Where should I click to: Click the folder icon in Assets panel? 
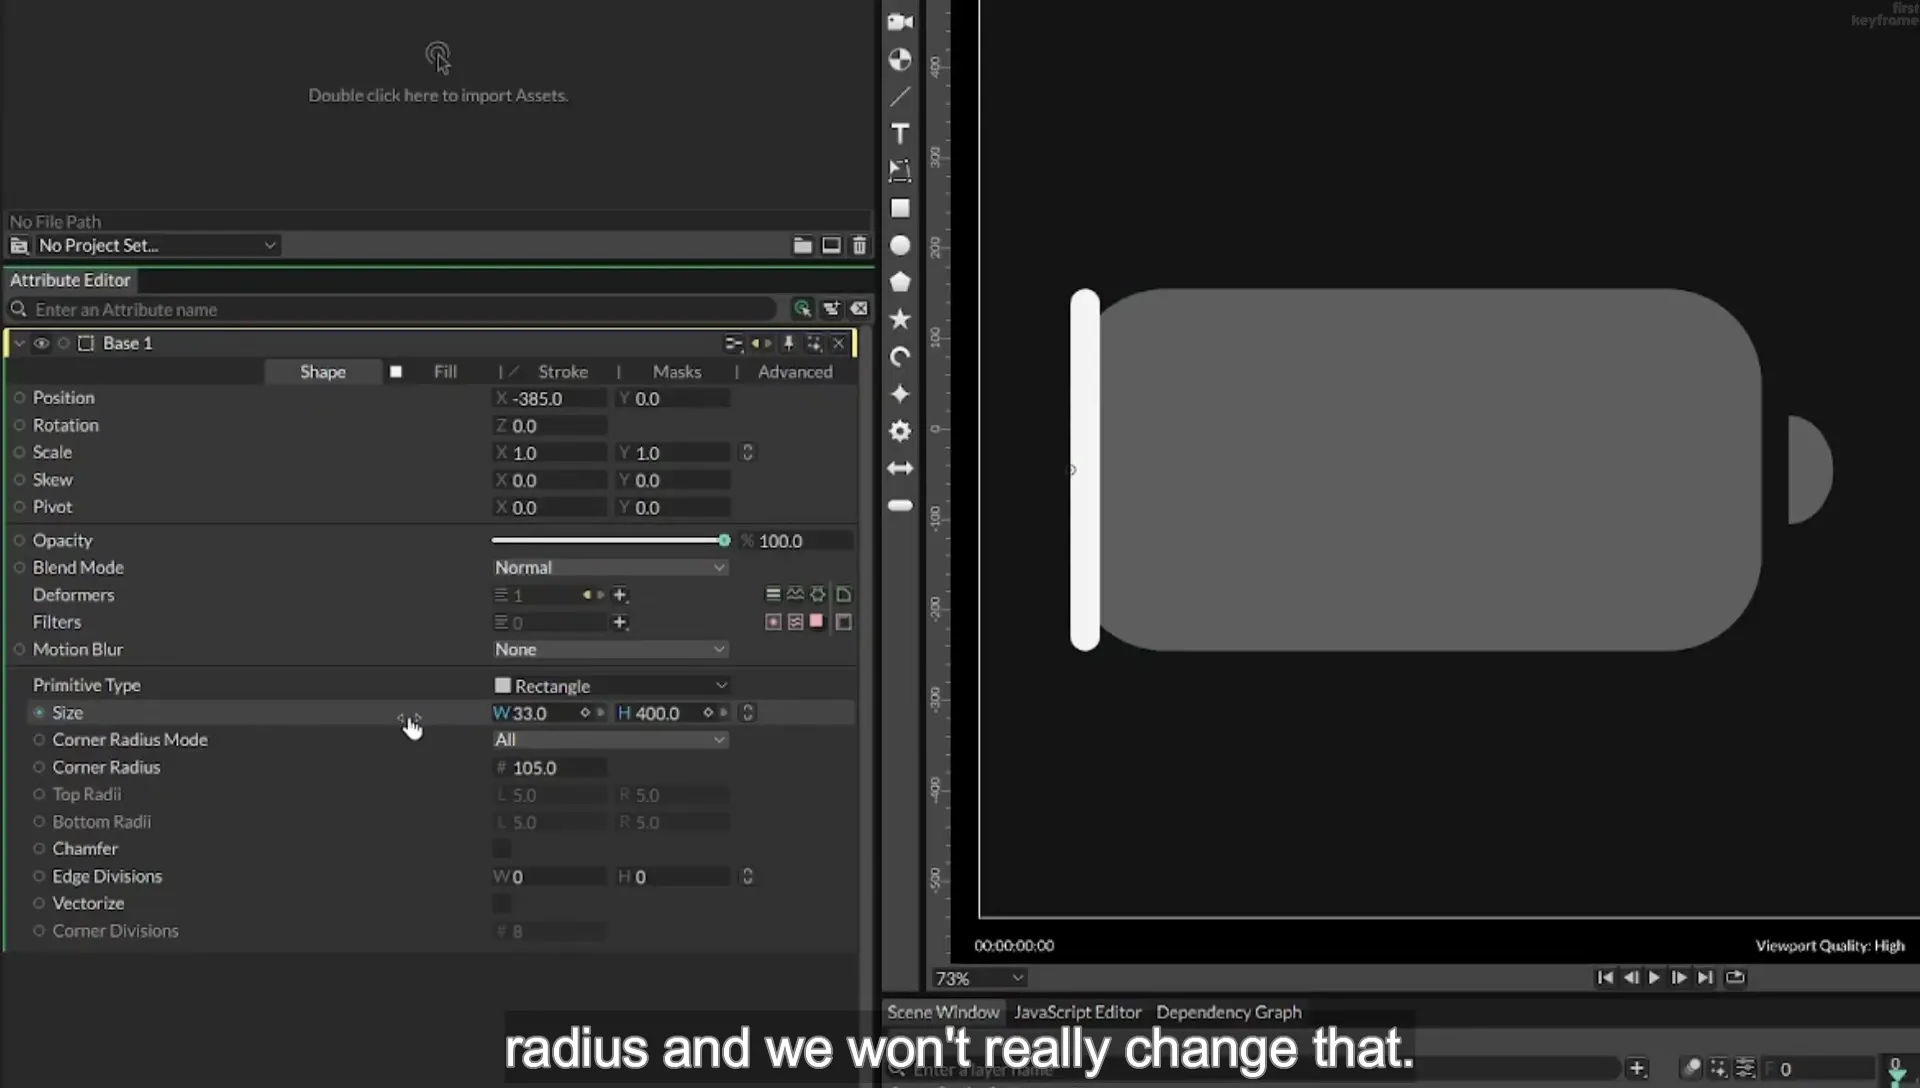coord(802,245)
